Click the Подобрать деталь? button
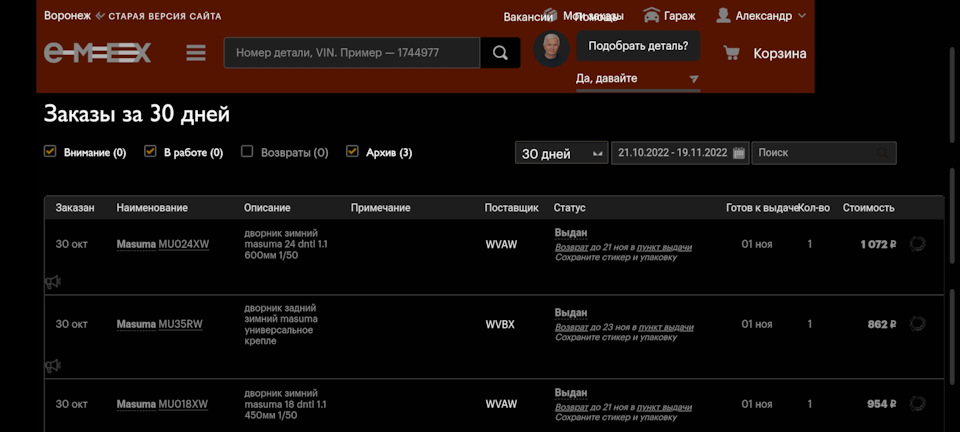 638,46
